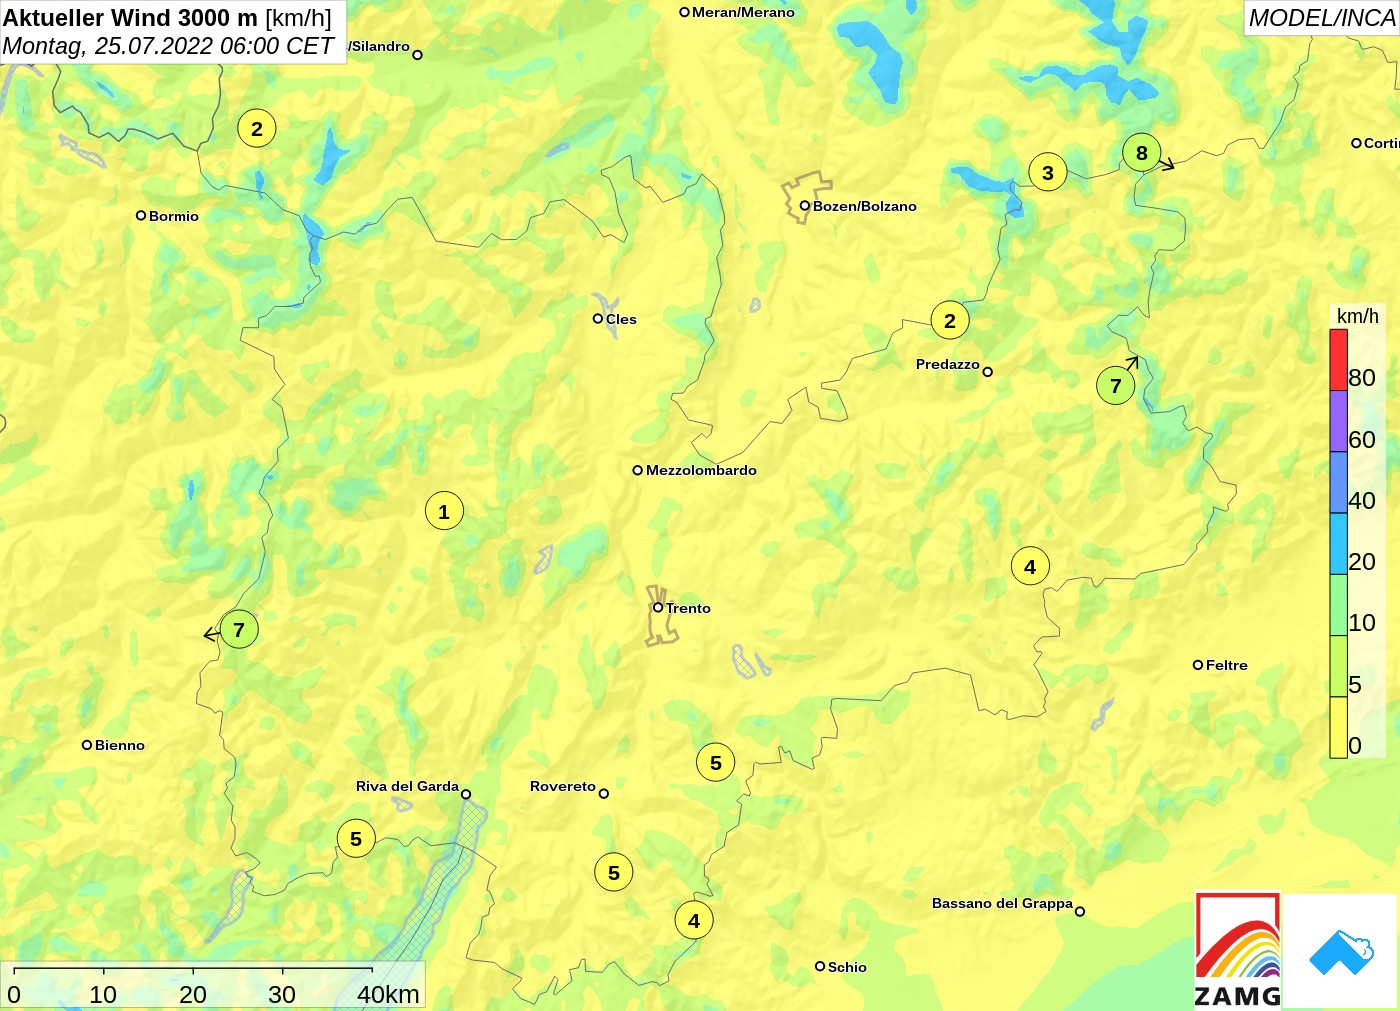Select wind marker 5 northeast of Rovereto

[x=716, y=763]
